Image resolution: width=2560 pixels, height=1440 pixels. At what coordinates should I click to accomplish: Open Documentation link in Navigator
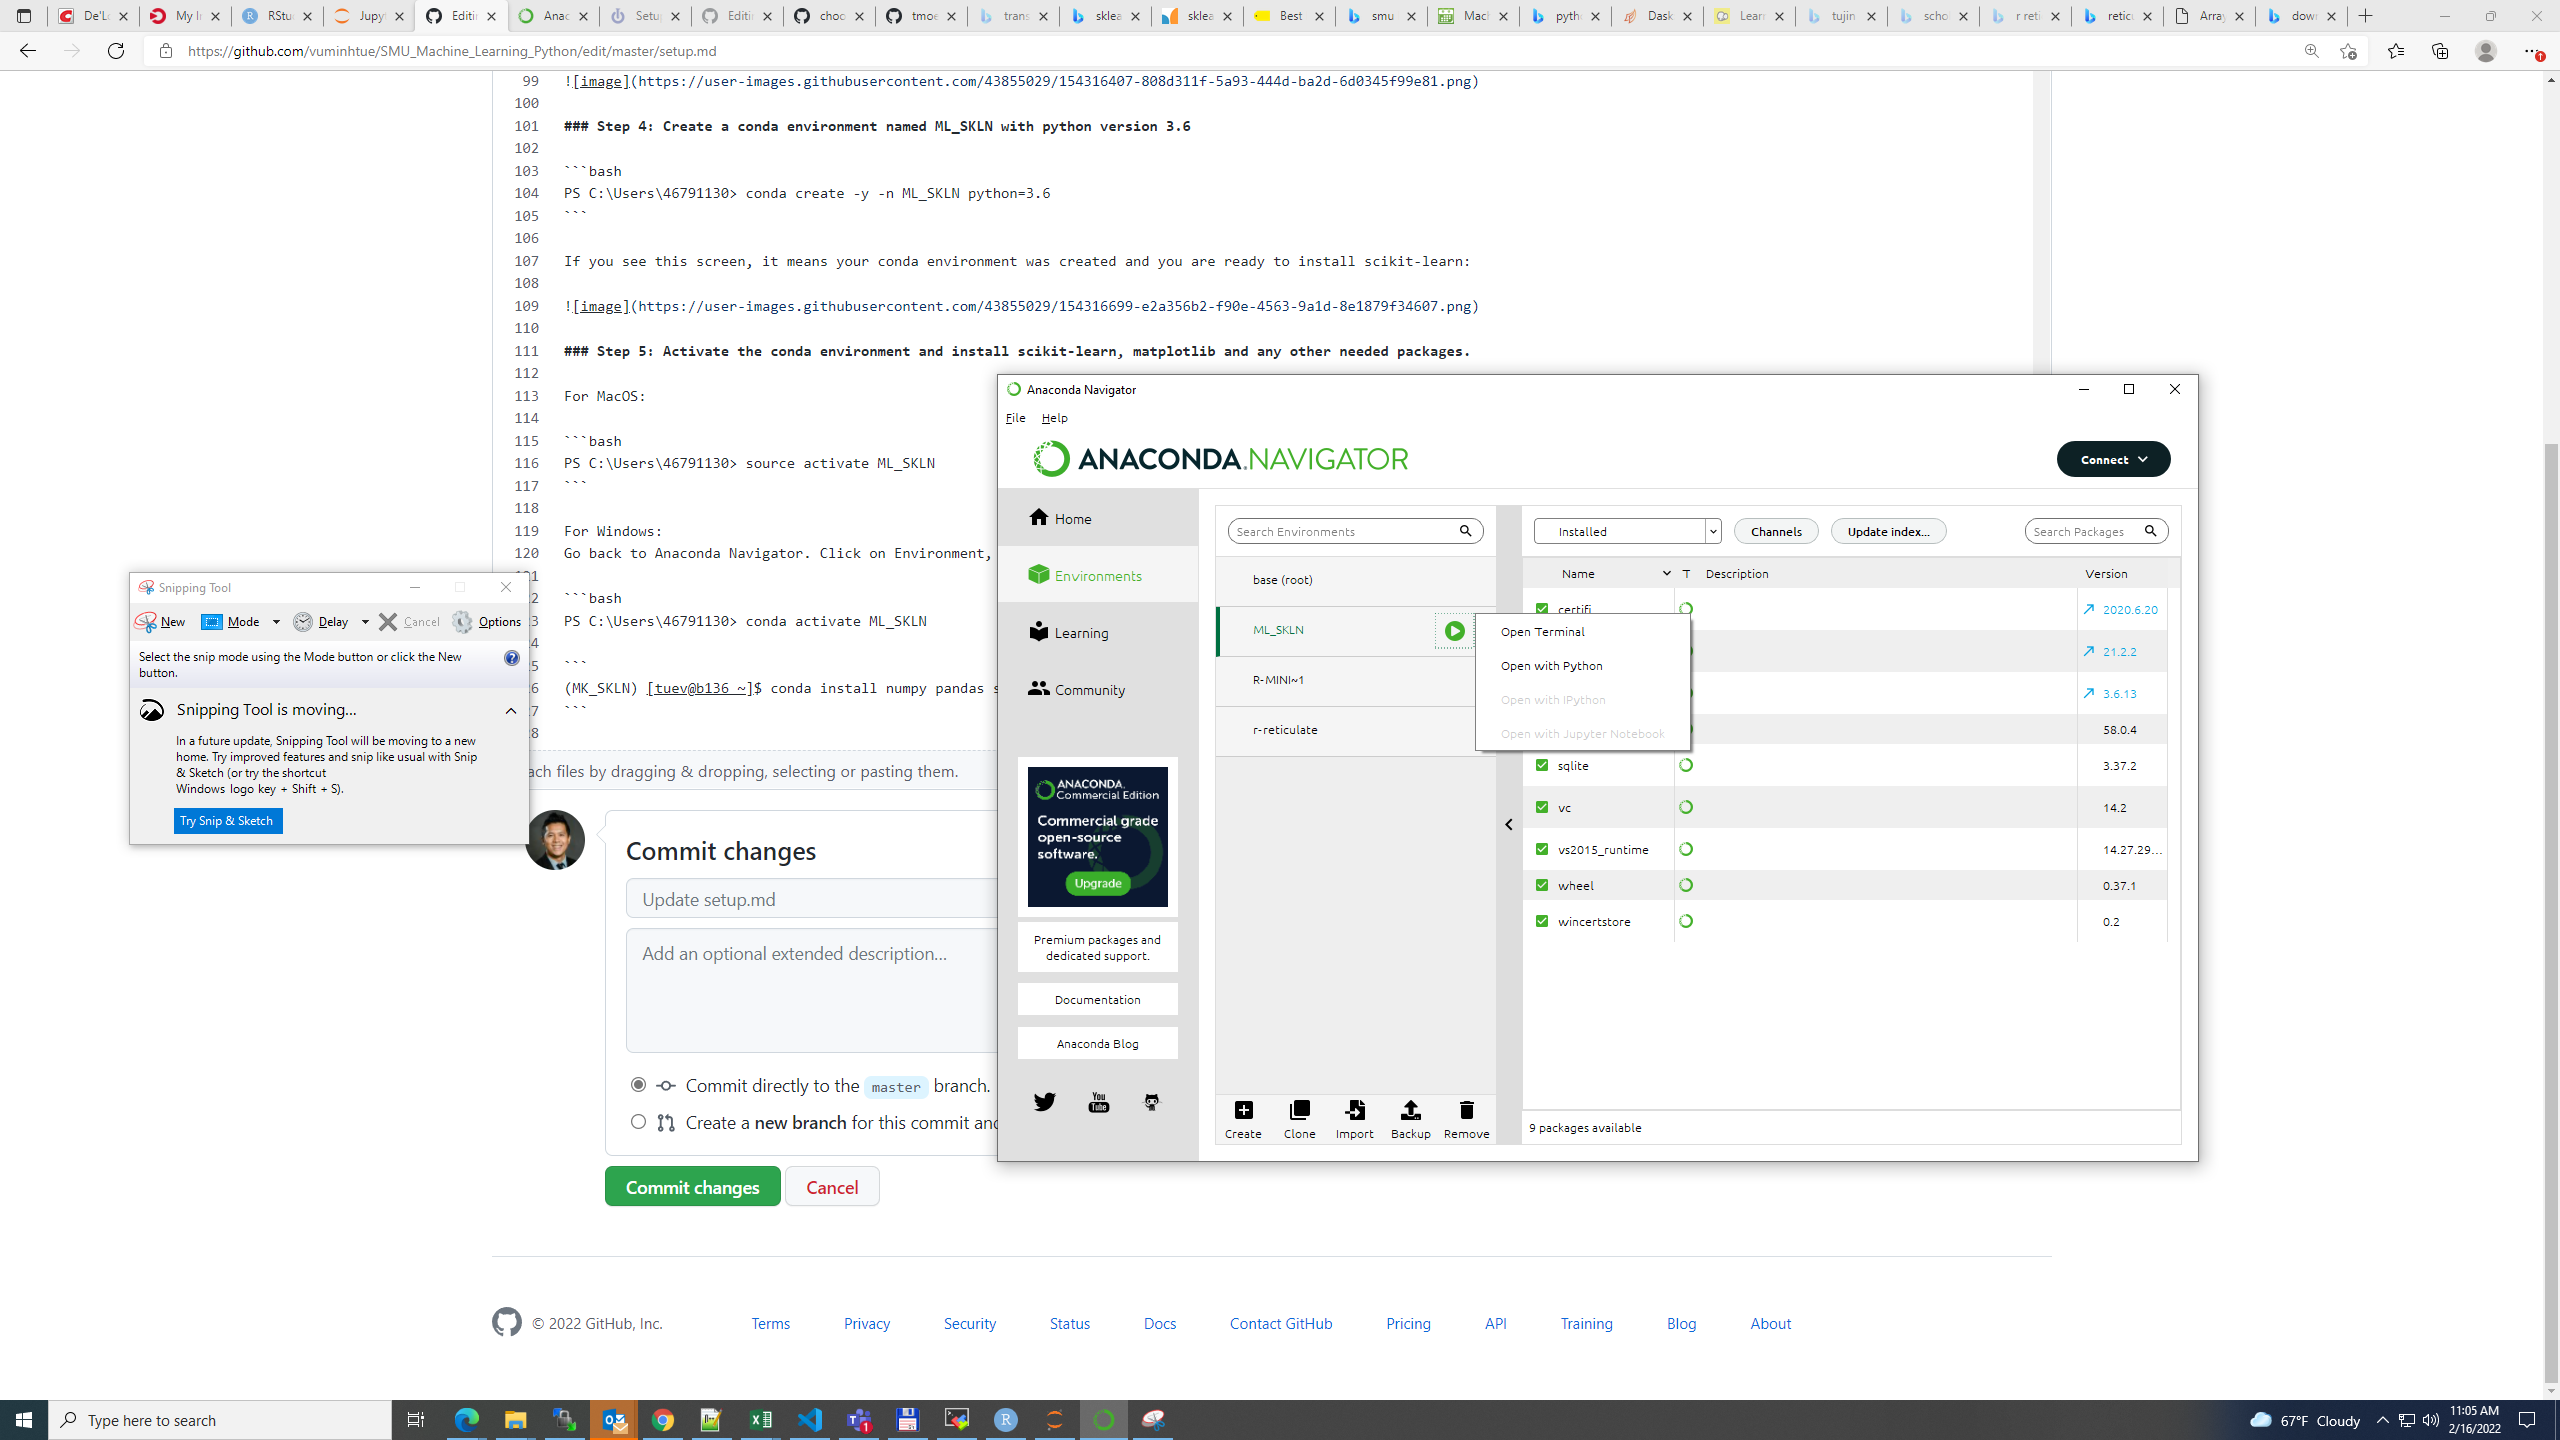coord(1097,999)
